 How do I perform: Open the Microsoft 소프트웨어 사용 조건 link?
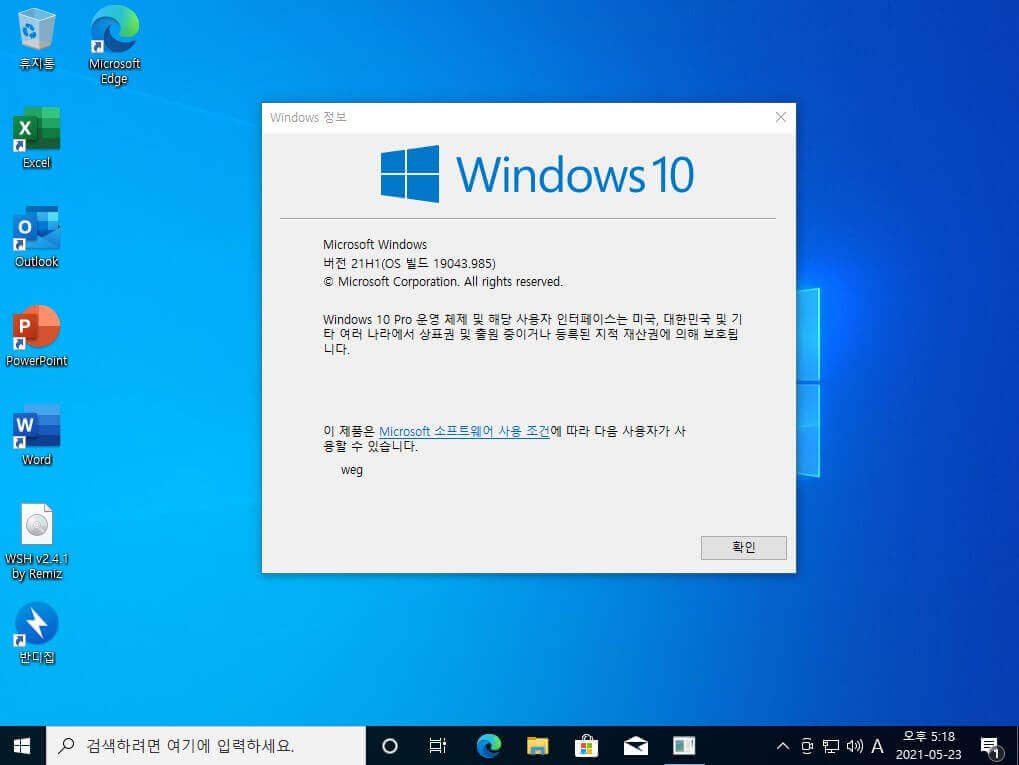(x=464, y=431)
